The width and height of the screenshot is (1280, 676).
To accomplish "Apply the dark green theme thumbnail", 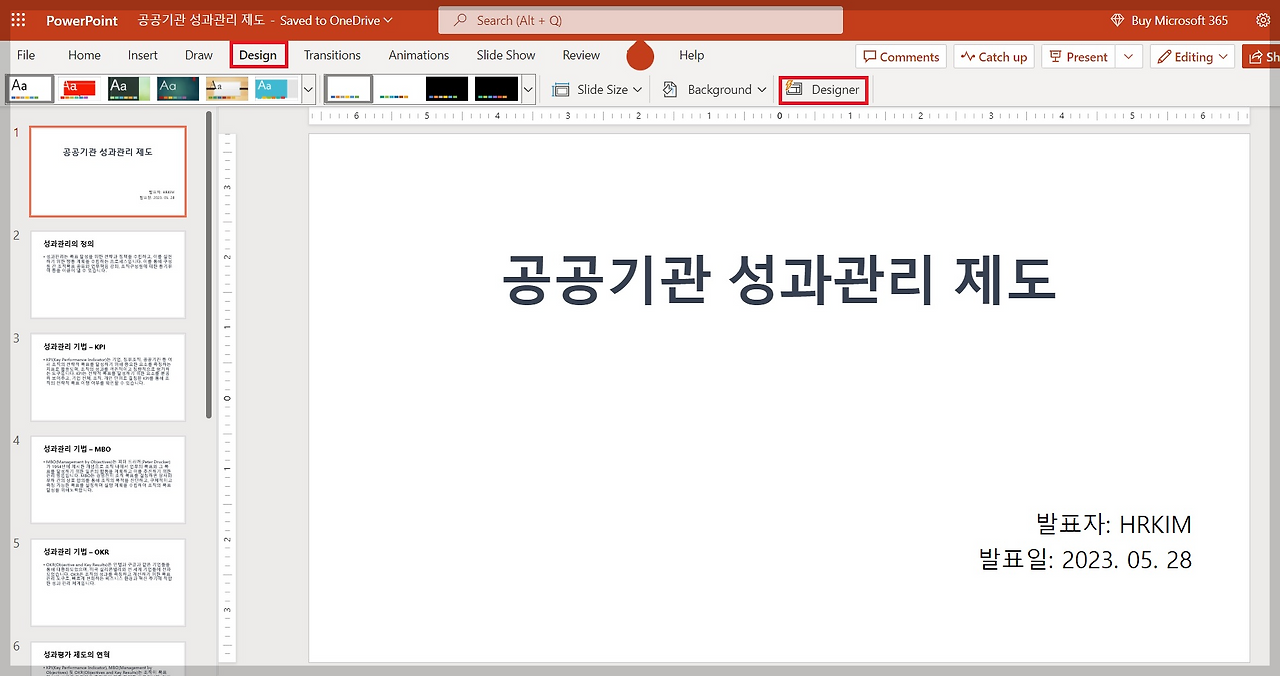I will pyautogui.click(x=128, y=89).
